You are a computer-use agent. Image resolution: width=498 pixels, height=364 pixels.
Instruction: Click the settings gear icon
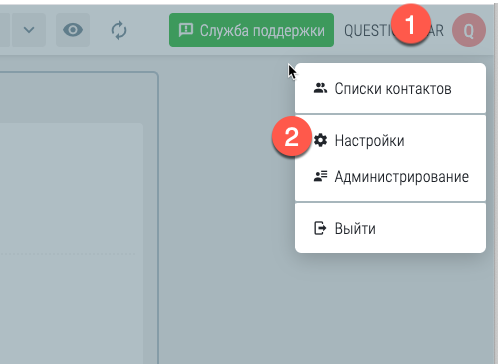point(320,140)
